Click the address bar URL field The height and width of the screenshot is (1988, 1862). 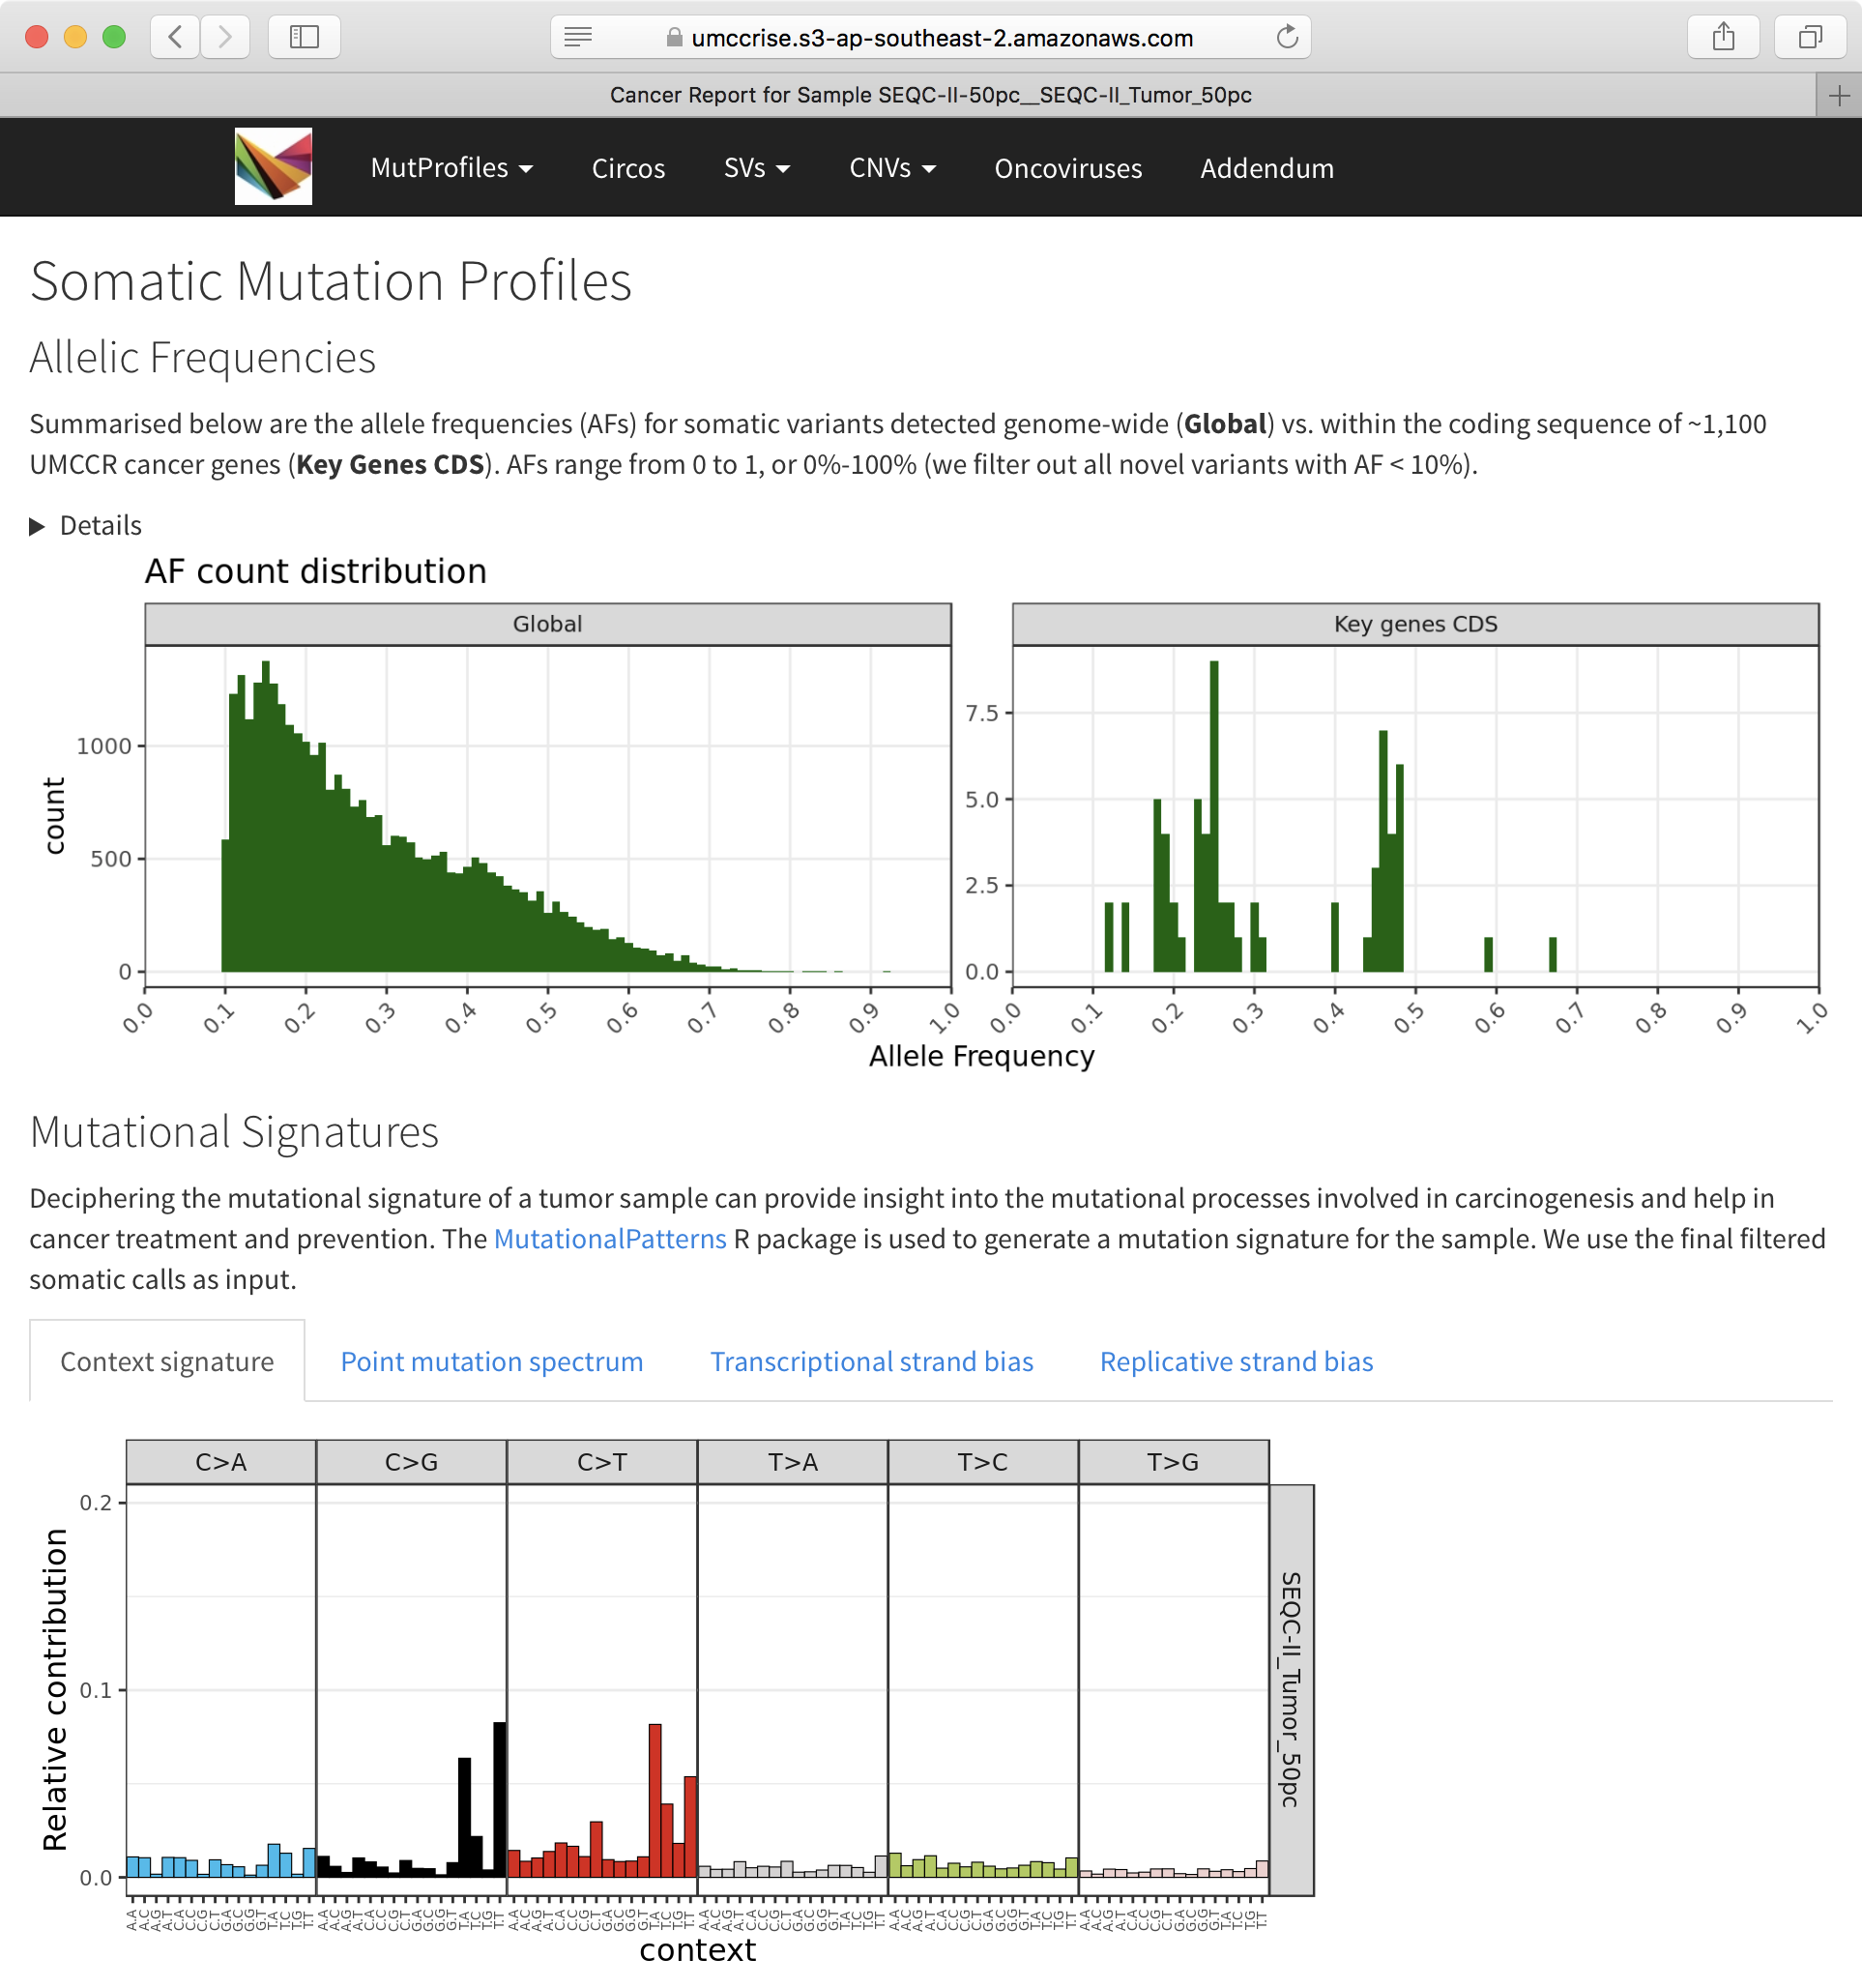pyautogui.click(x=930, y=37)
